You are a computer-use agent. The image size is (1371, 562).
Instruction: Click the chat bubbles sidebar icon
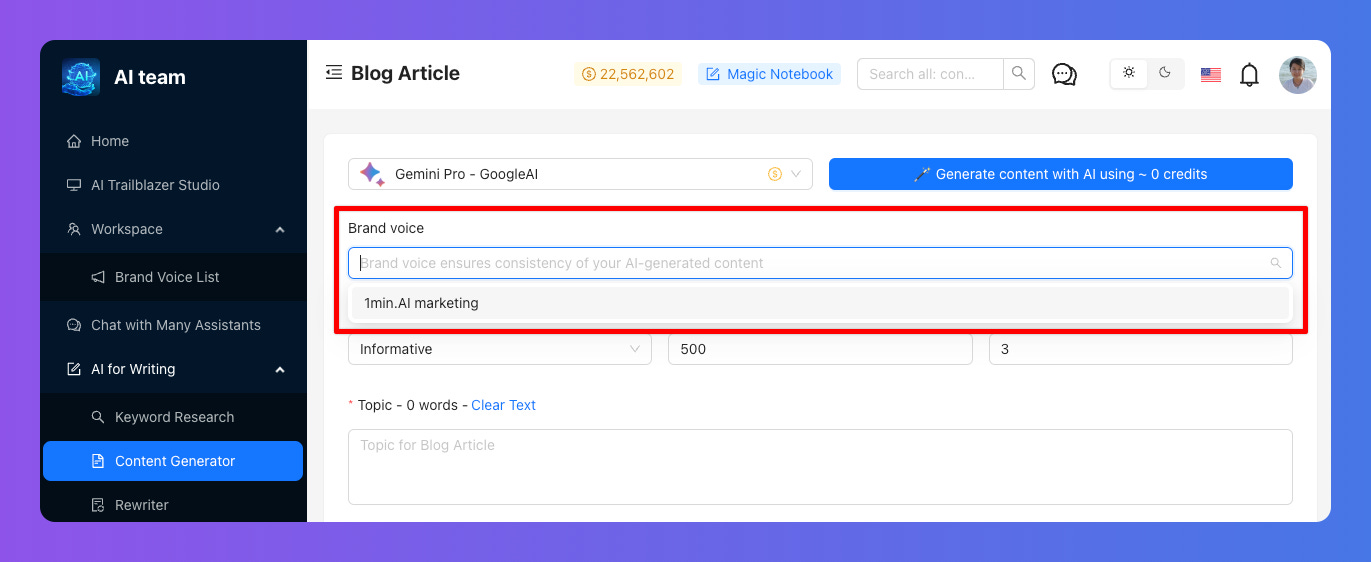pyautogui.click(x=74, y=325)
